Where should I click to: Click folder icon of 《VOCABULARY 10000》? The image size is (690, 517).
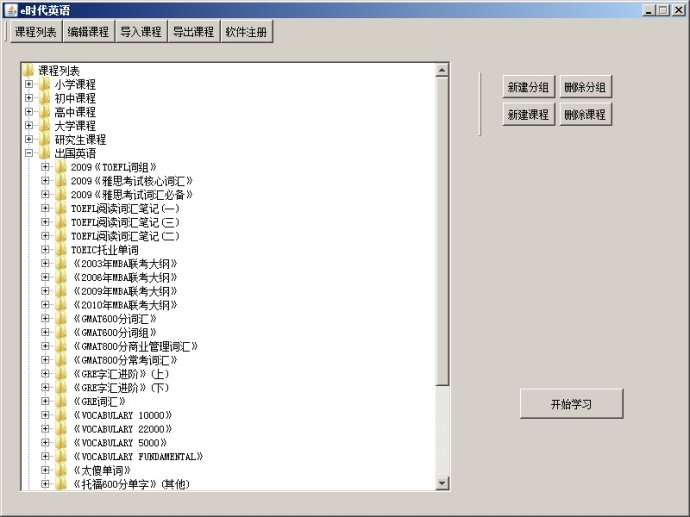(x=61, y=415)
